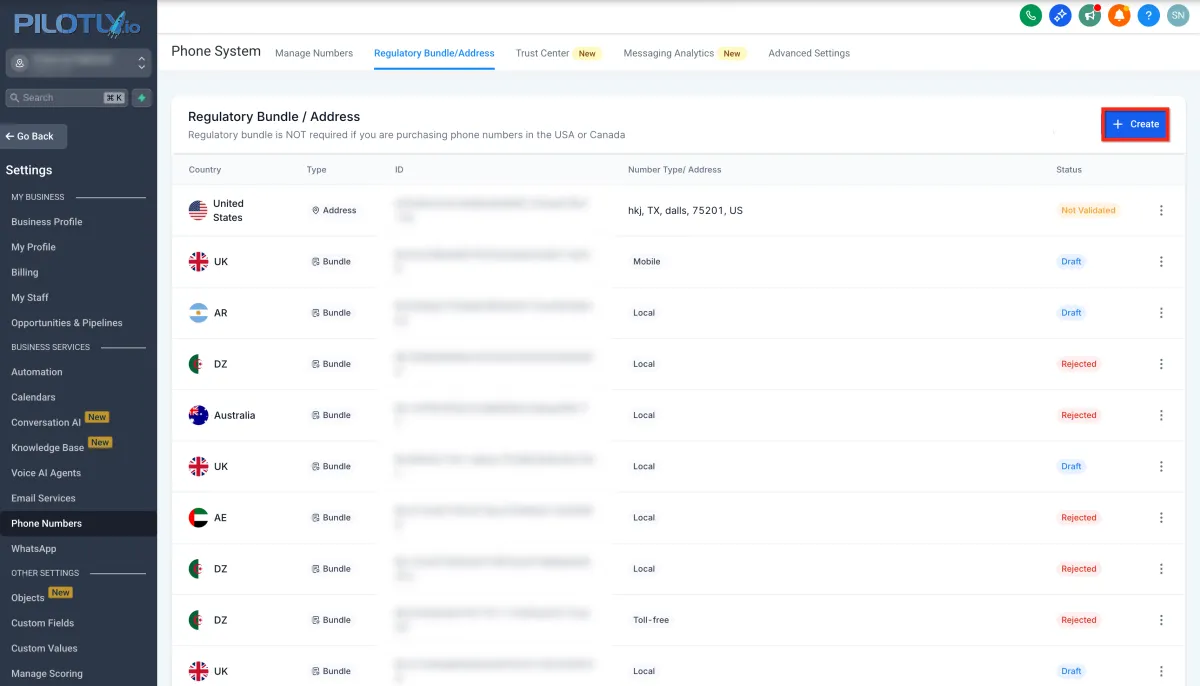The width and height of the screenshot is (1200, 686).
Task: Click the United States flag icon
Action: (198, 210)
